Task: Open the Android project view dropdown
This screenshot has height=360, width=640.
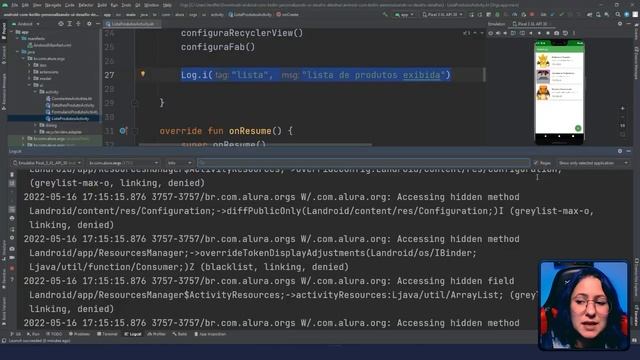Action: [26, 24]
